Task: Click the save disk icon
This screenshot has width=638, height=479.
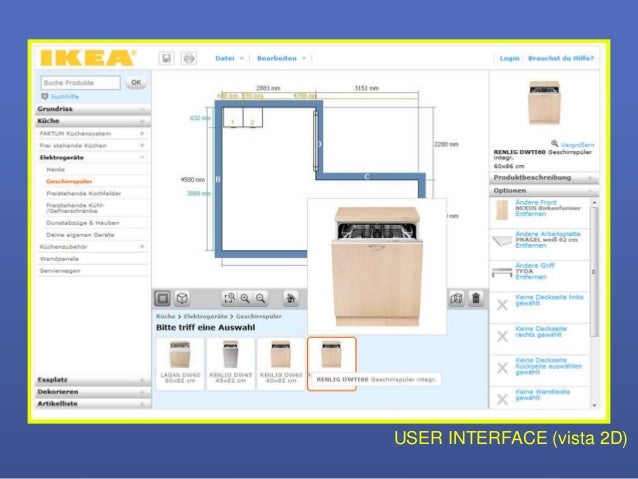Action: point(166,58)
